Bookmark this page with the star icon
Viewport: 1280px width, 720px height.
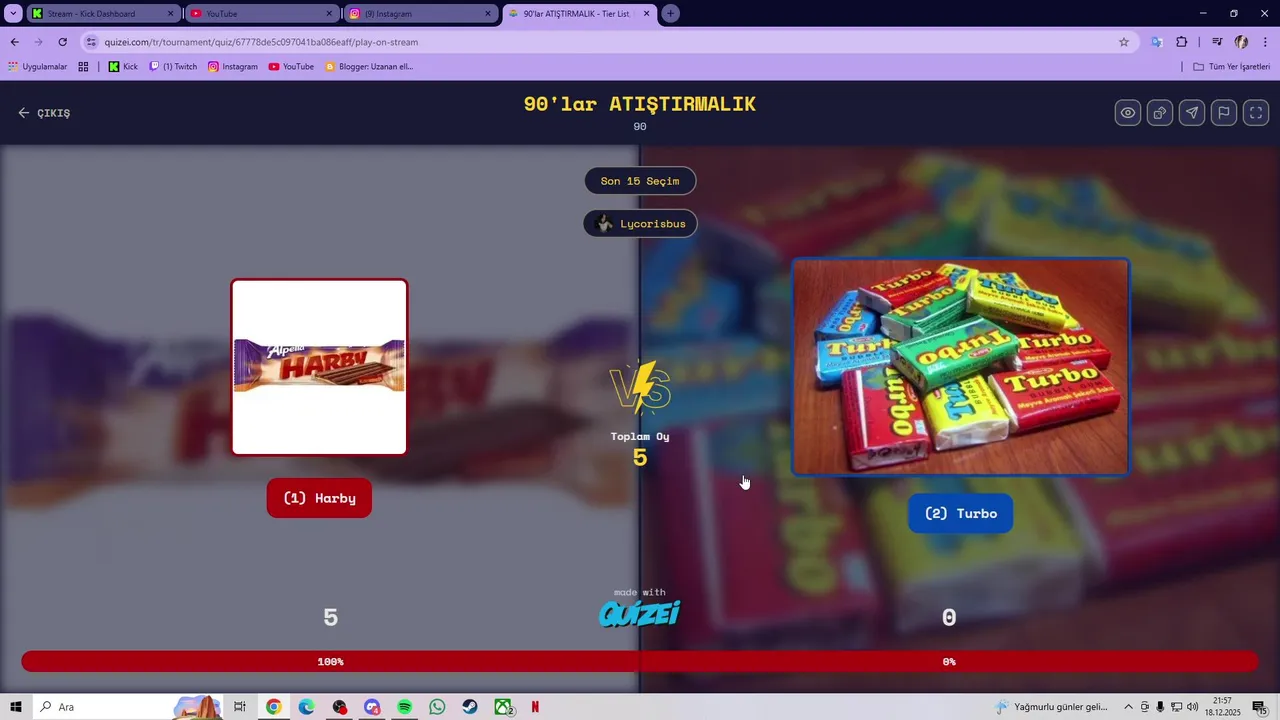pos(1124,42)
